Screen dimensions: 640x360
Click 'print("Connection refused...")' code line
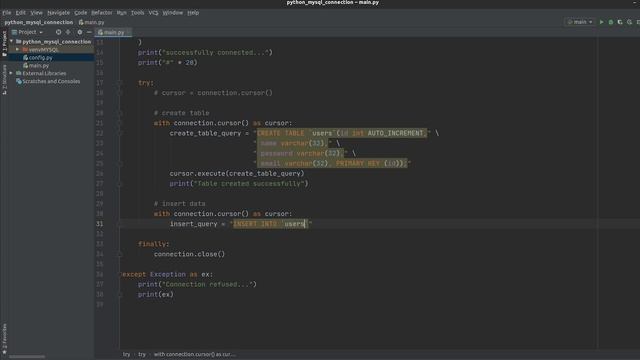click(x=197, y=284)
